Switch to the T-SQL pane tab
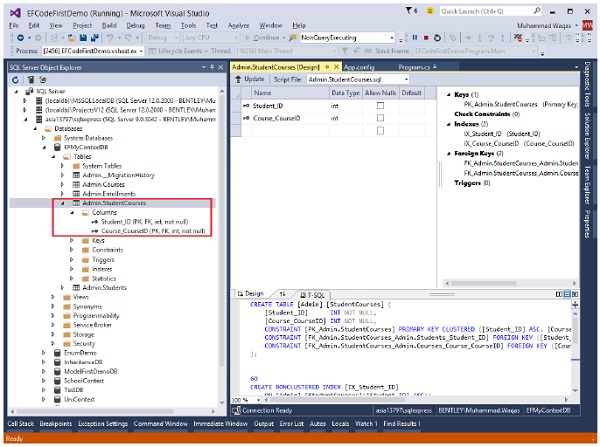 coord(316,294)
